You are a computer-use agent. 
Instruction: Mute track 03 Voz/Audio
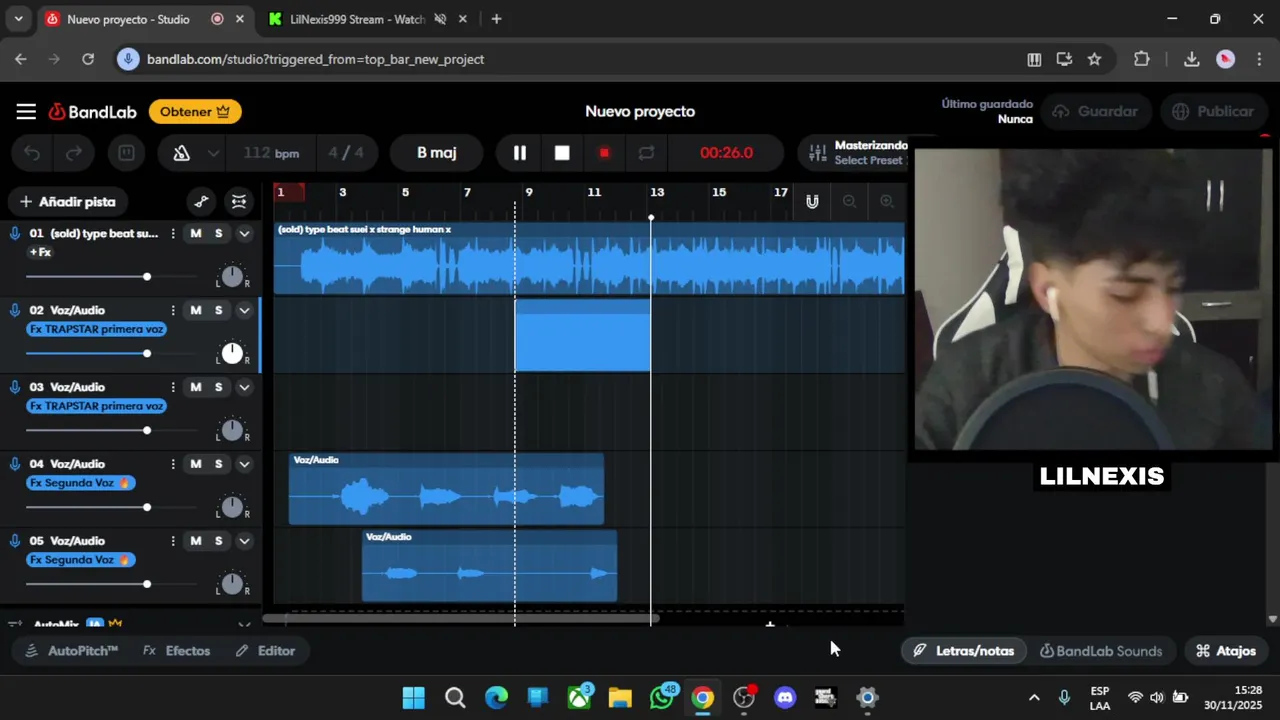(196, 388)
